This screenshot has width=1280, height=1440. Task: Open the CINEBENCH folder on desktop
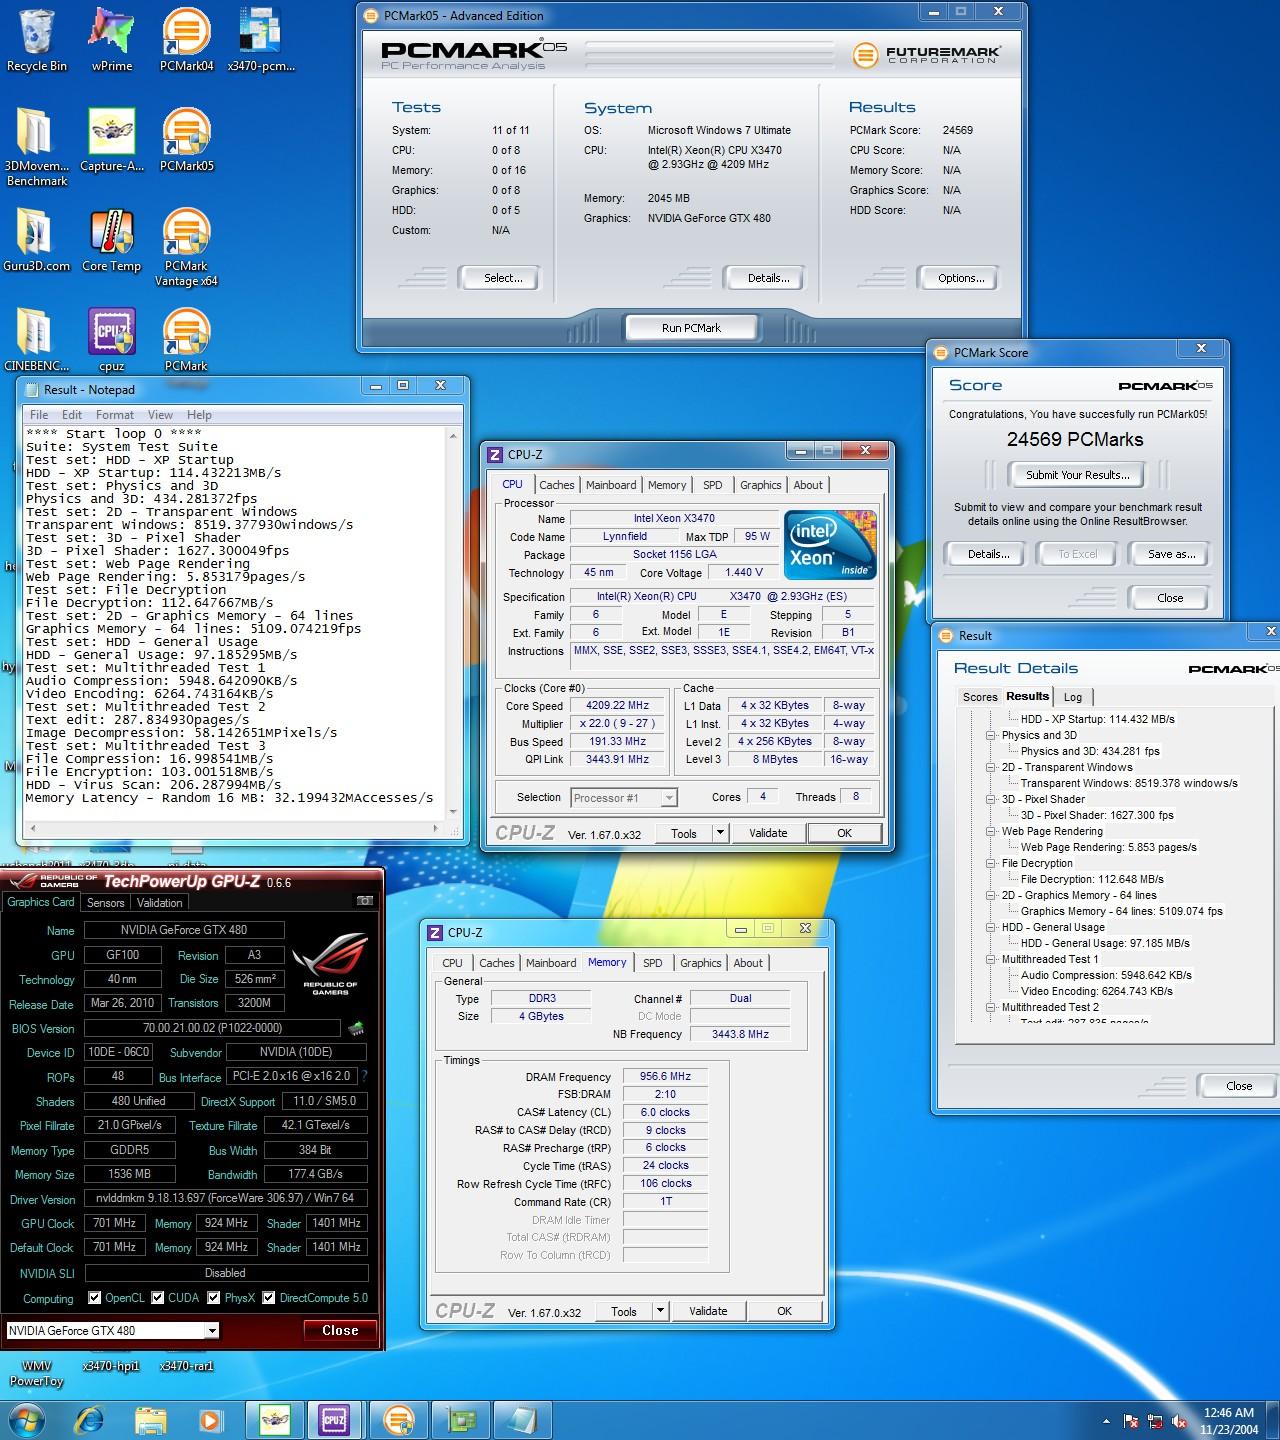coord(36,340)
